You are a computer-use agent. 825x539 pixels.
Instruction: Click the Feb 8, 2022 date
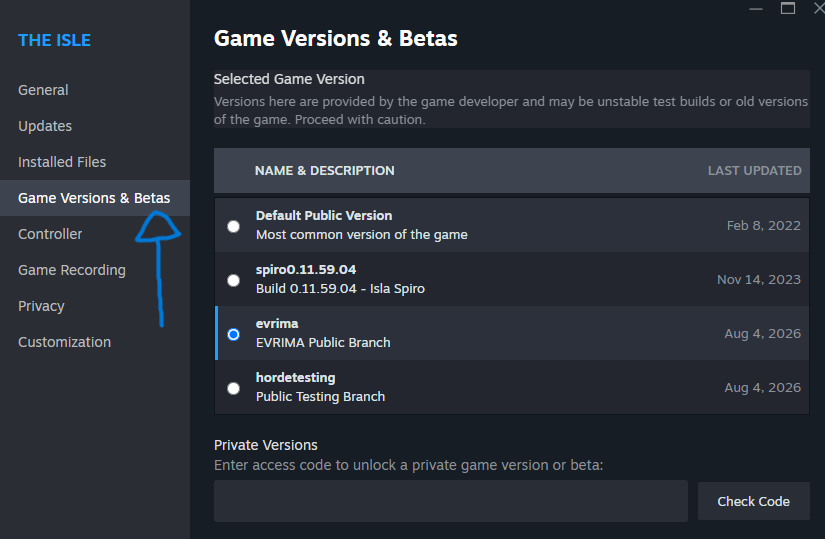[763, 226]
